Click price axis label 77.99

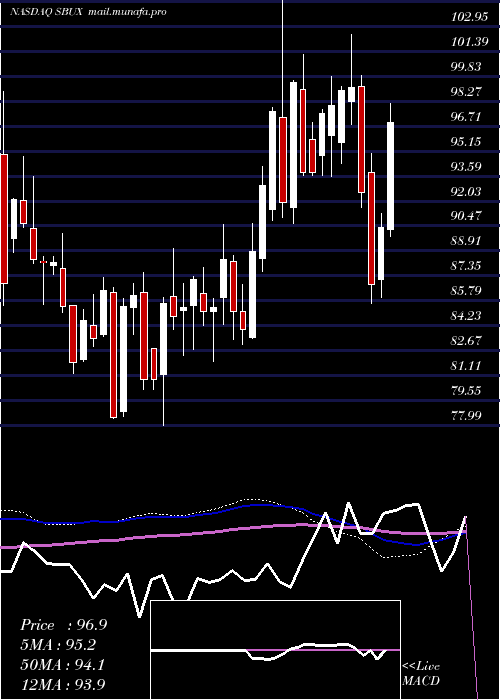[467, 416]
